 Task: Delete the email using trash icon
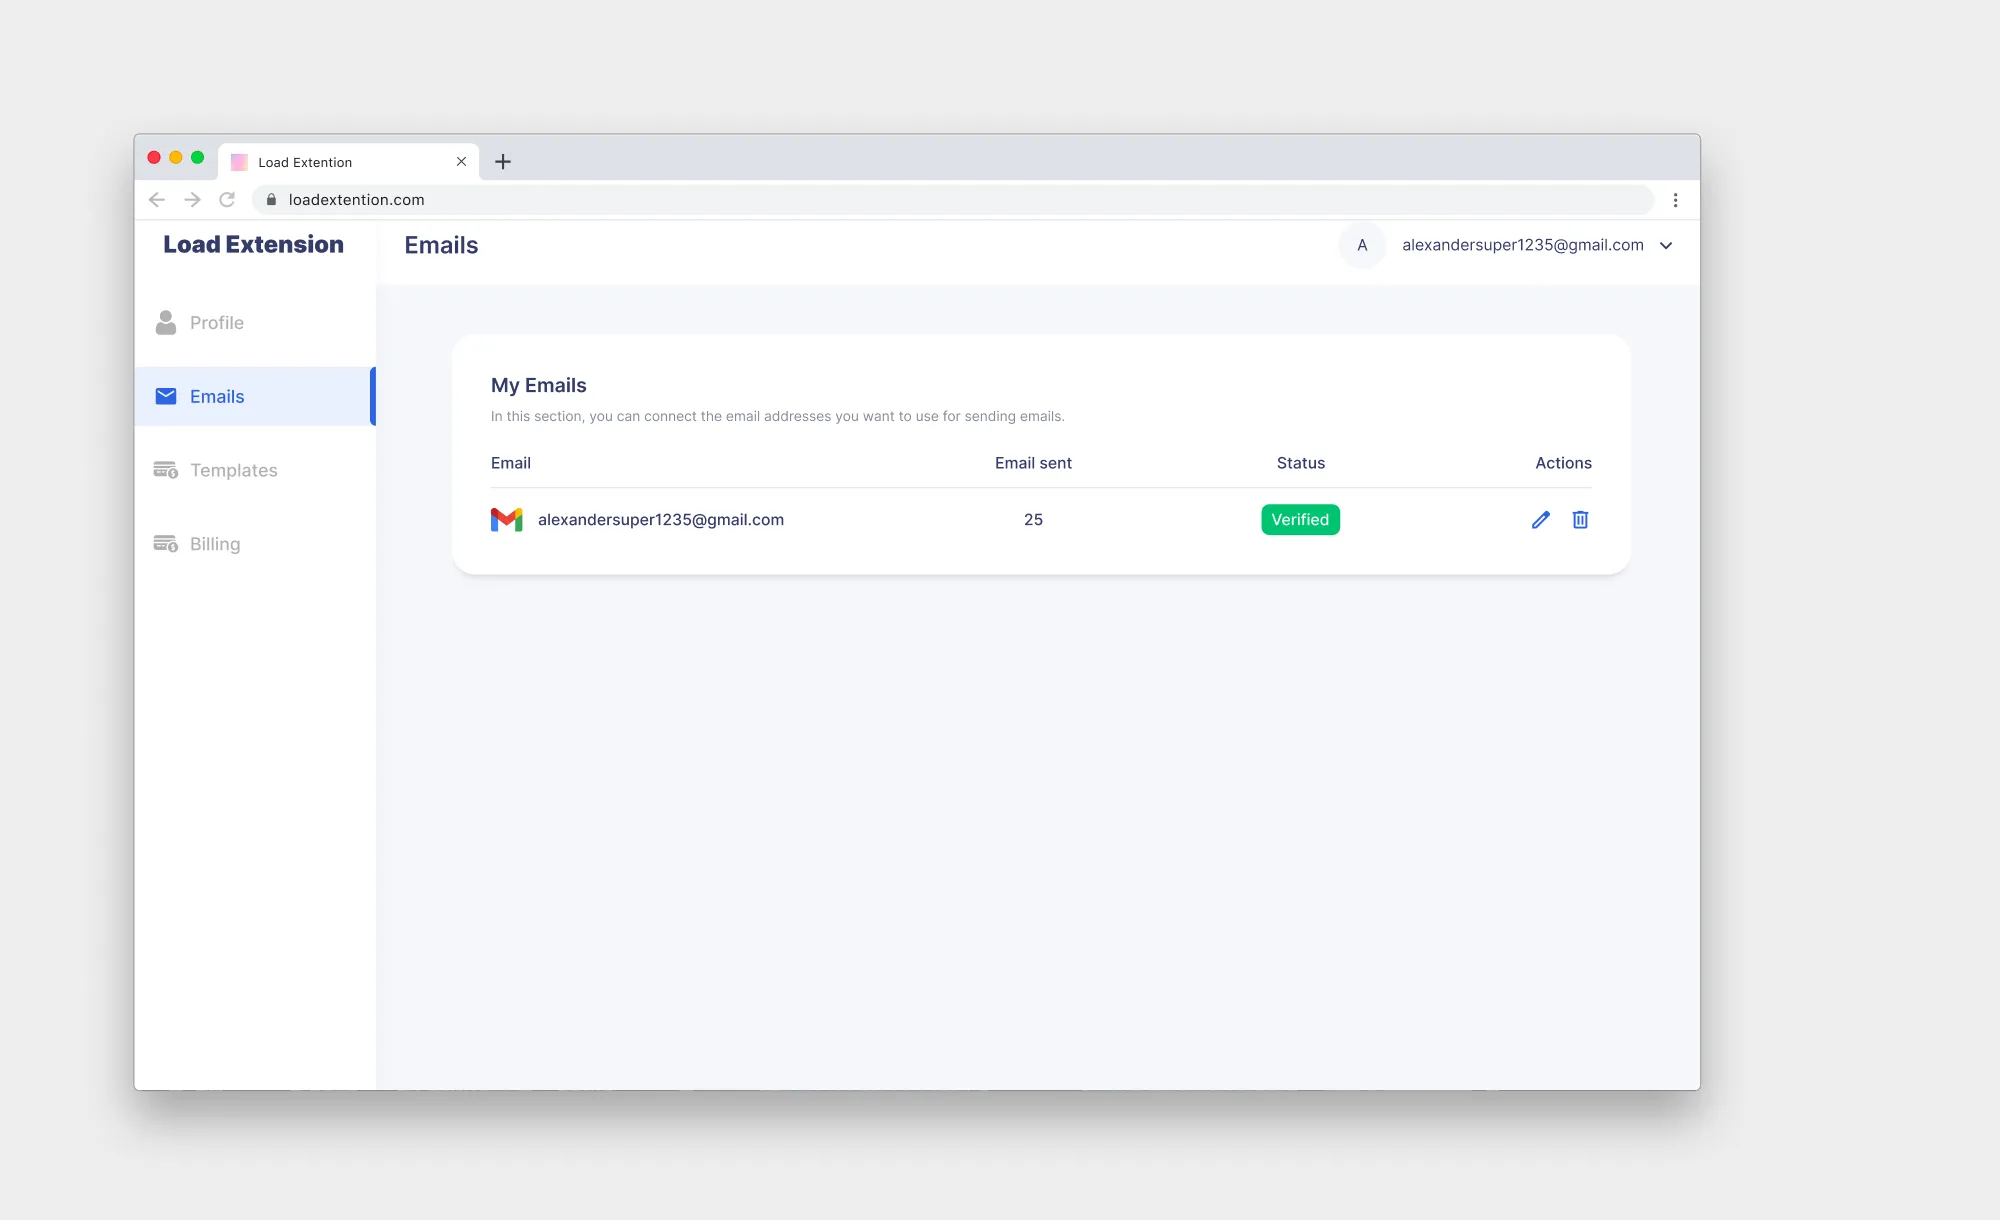[1580, 520]
